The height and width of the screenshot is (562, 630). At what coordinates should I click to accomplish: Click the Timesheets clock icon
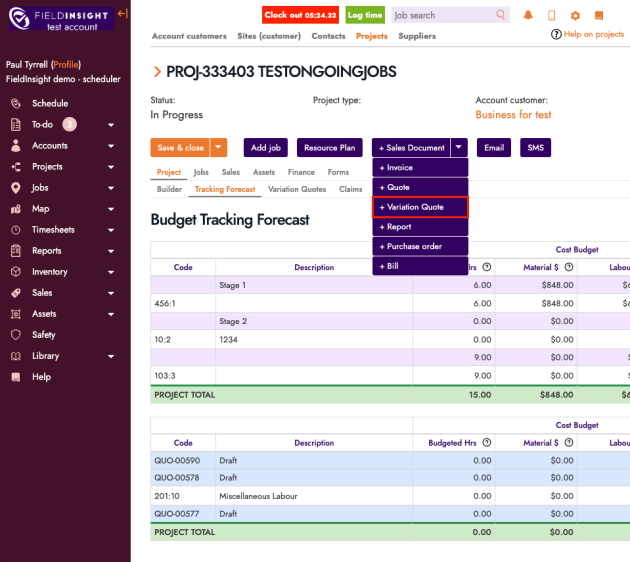pyautogui.click(x=15, y=230)
